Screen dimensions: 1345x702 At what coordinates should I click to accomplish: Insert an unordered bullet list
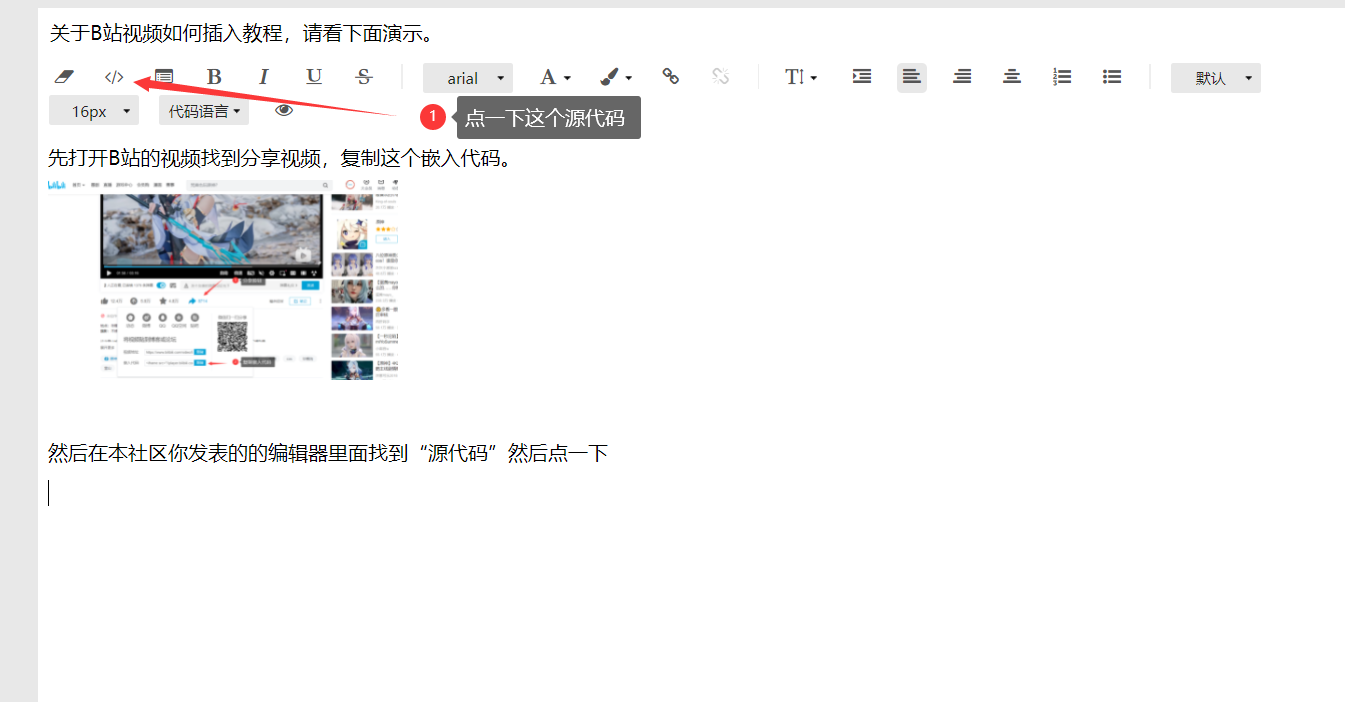(1112, 77)
